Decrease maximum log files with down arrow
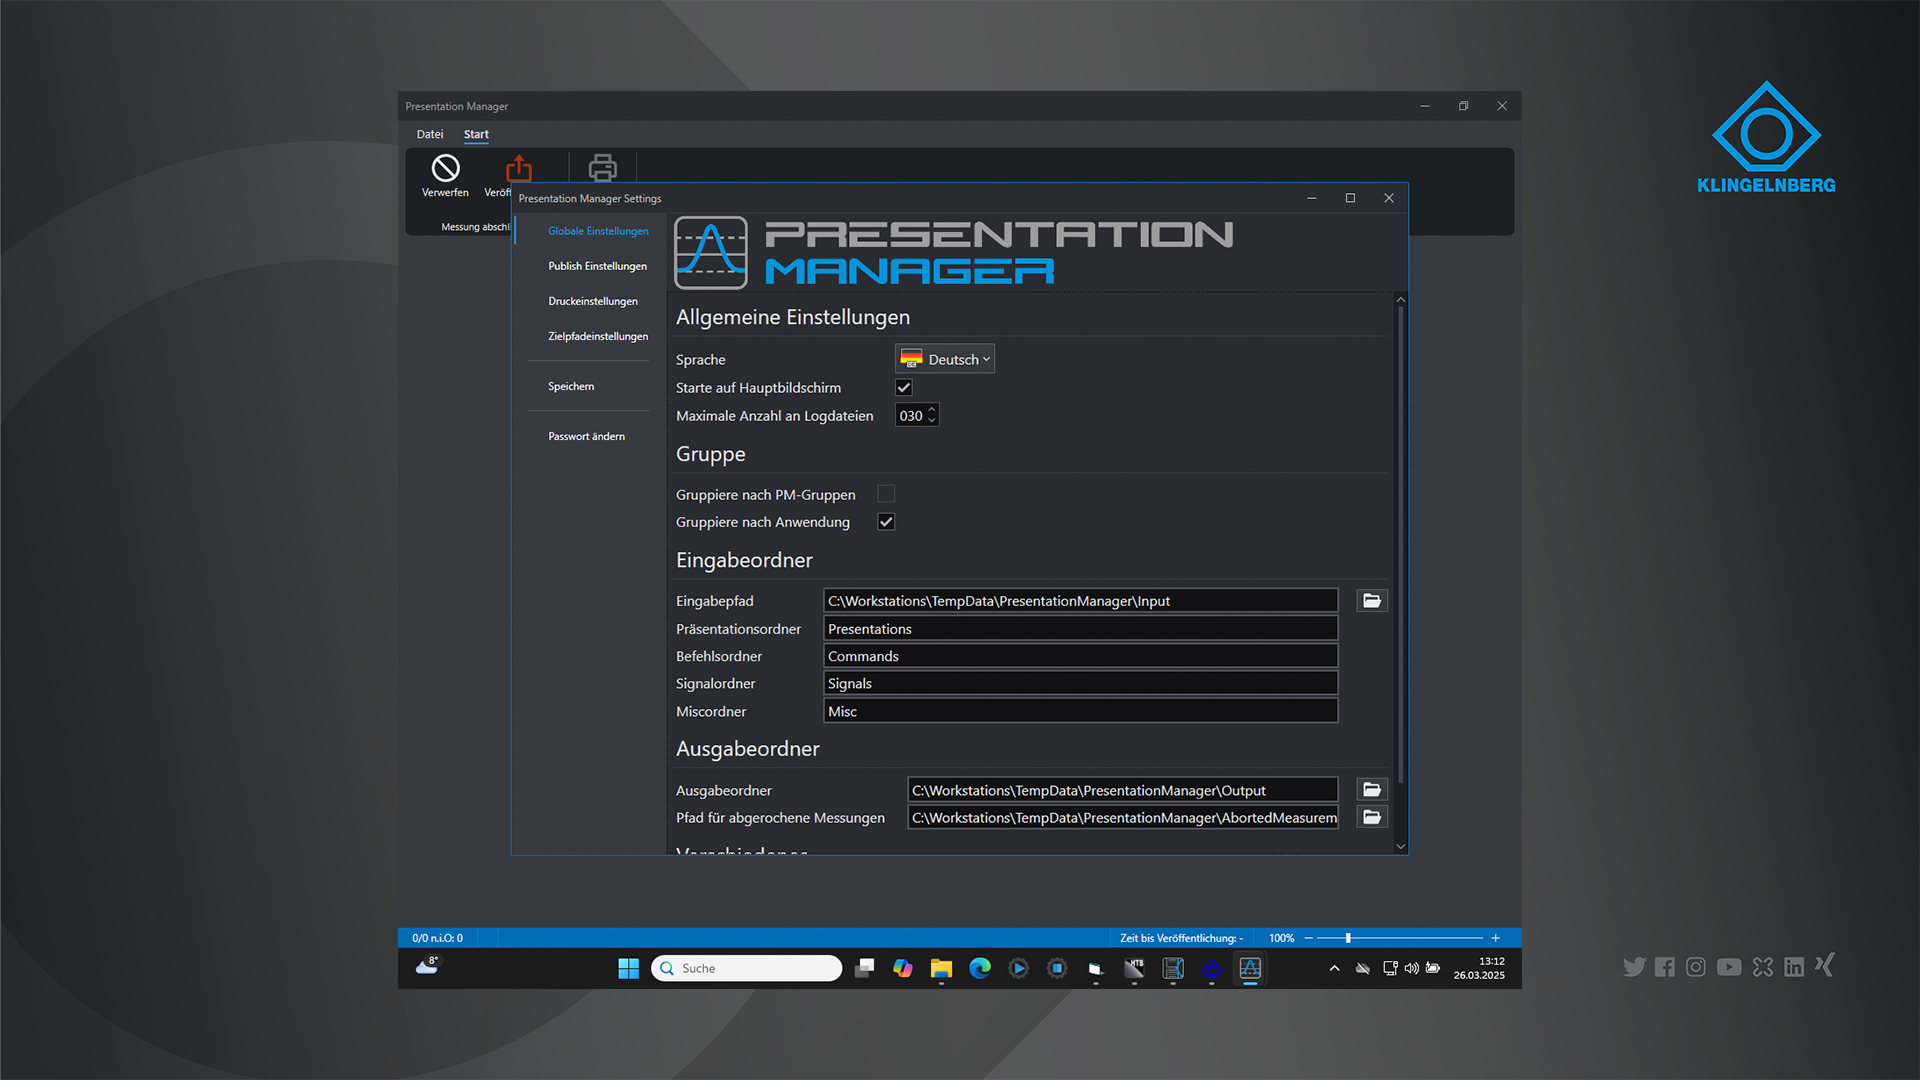Image resolution: width=1920 pixels, height=1080 pixels. click(x=932, y=421)
